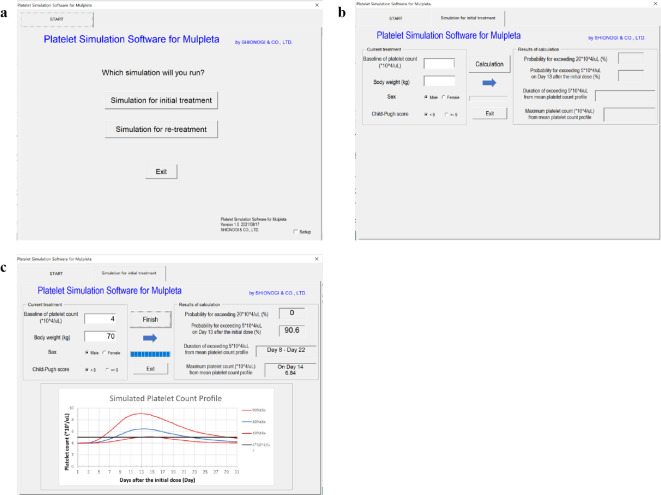Select Female sex option in panel b

[445, 97]
